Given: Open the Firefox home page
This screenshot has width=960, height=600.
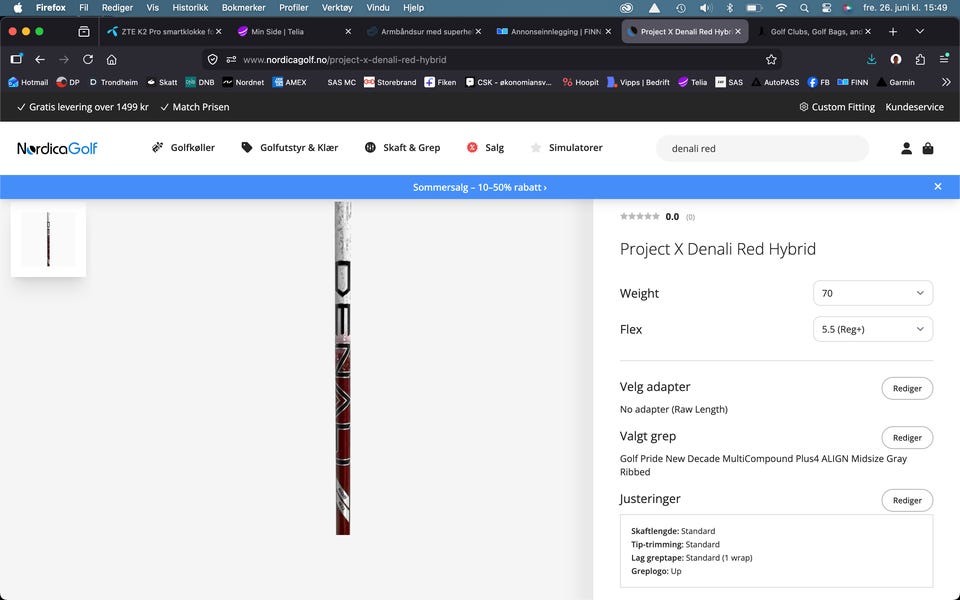Looking at the screenshot, I should tap(111, 59).
